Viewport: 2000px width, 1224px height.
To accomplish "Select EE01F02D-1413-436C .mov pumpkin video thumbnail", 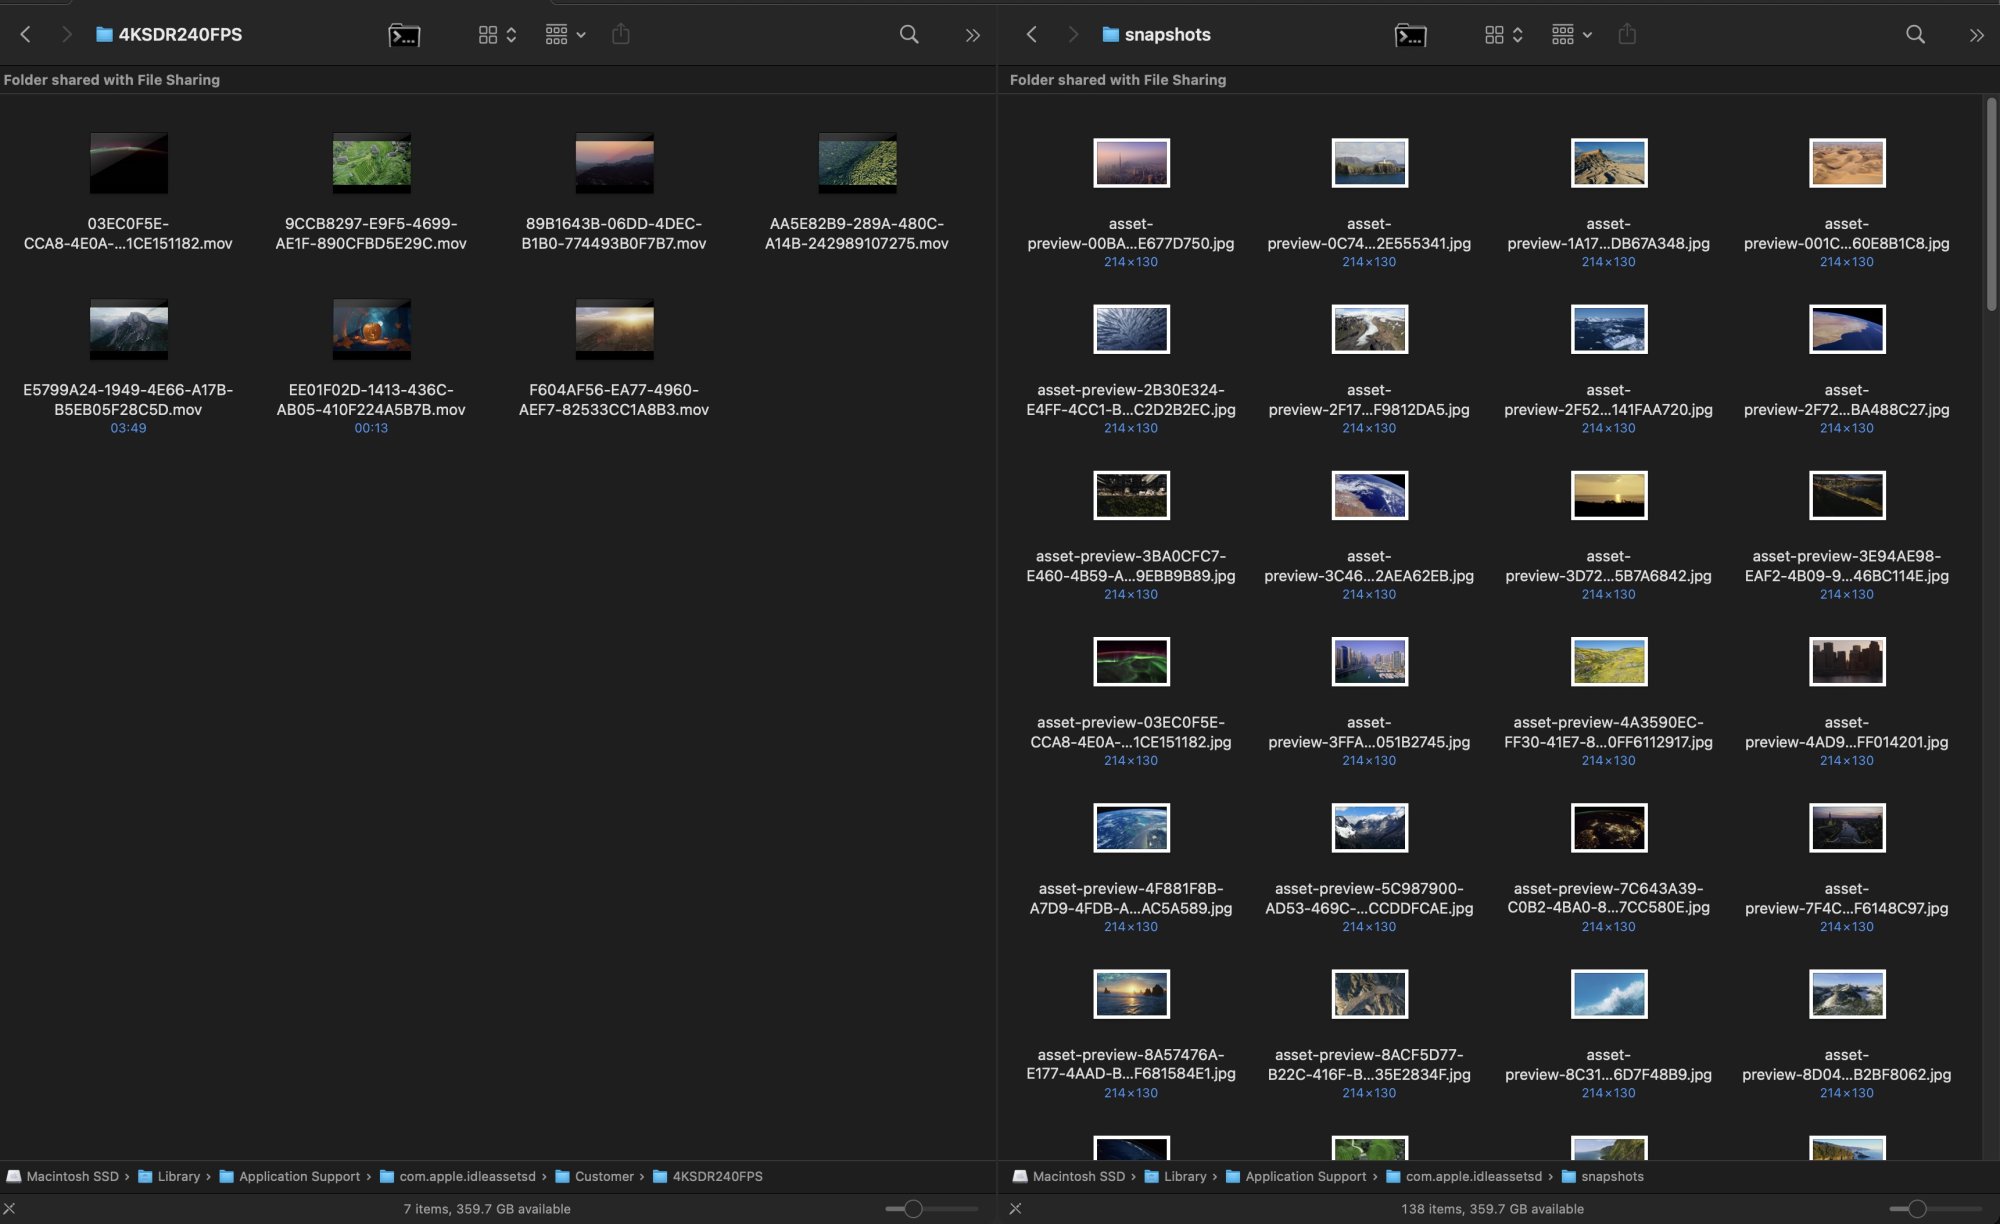I will click(x=371, y=329).
